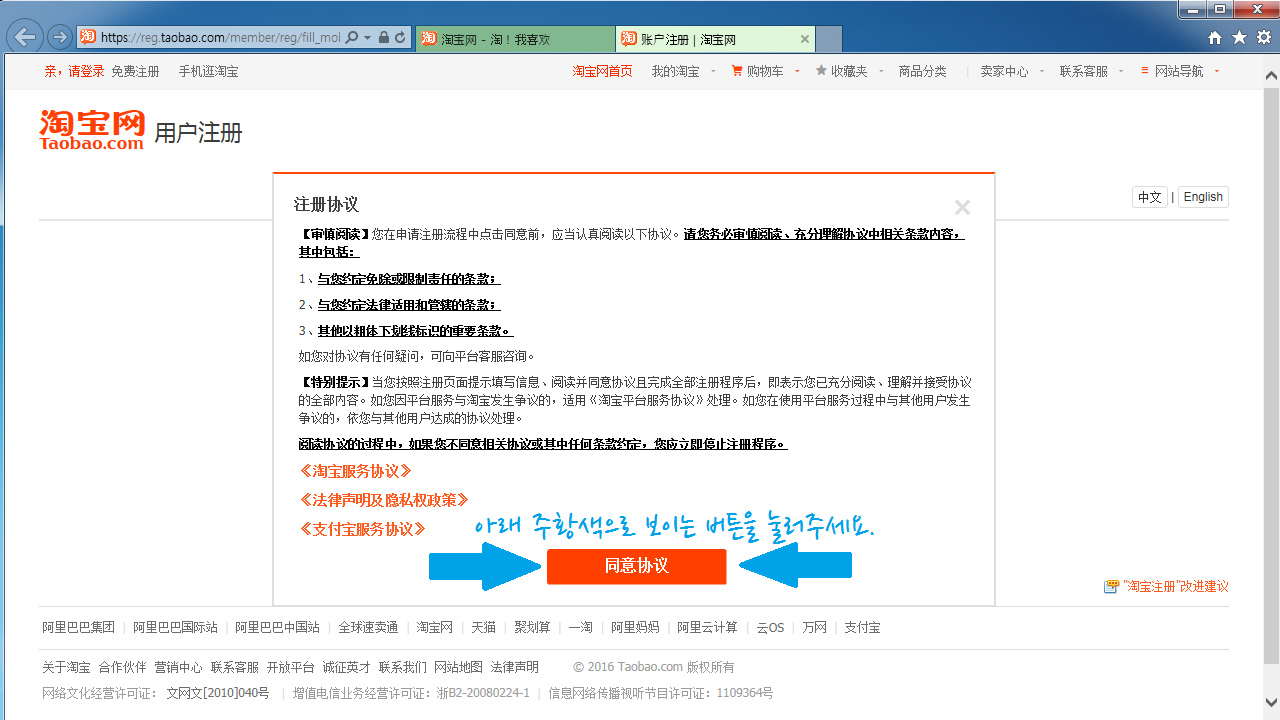
Task: Open browser Tools gear icon
Action: click(1263, 38)
